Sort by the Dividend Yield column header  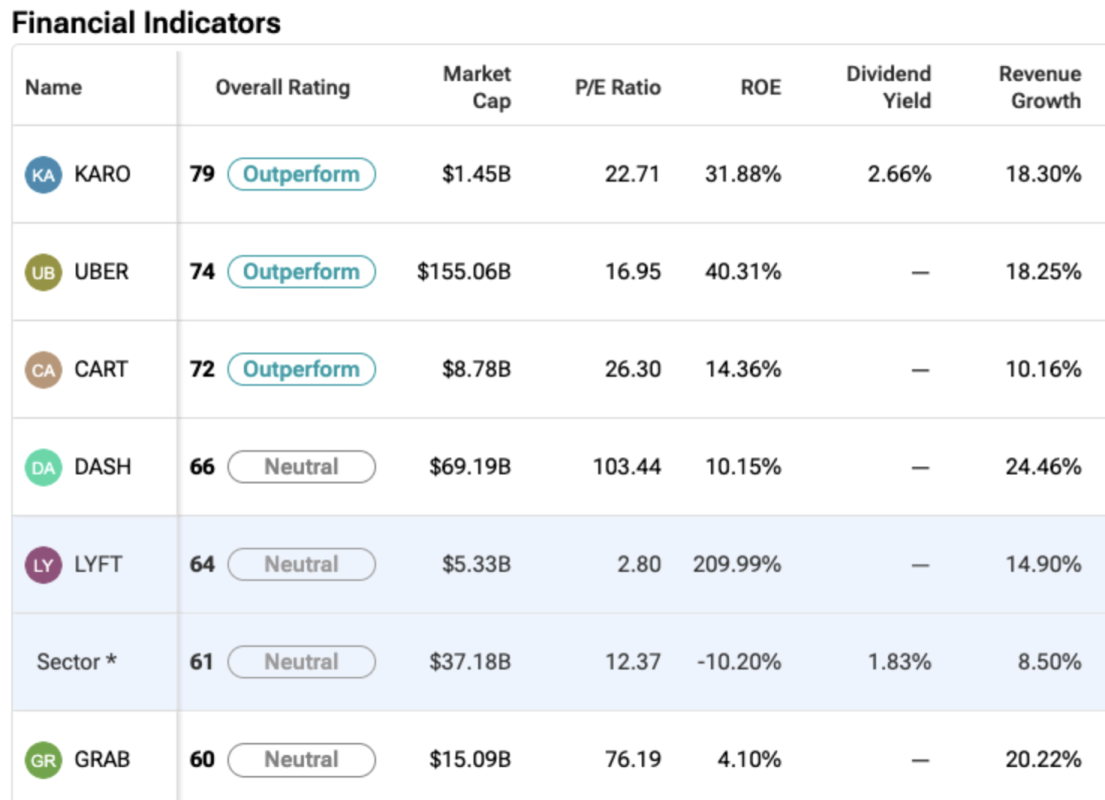tap(888, 87)
